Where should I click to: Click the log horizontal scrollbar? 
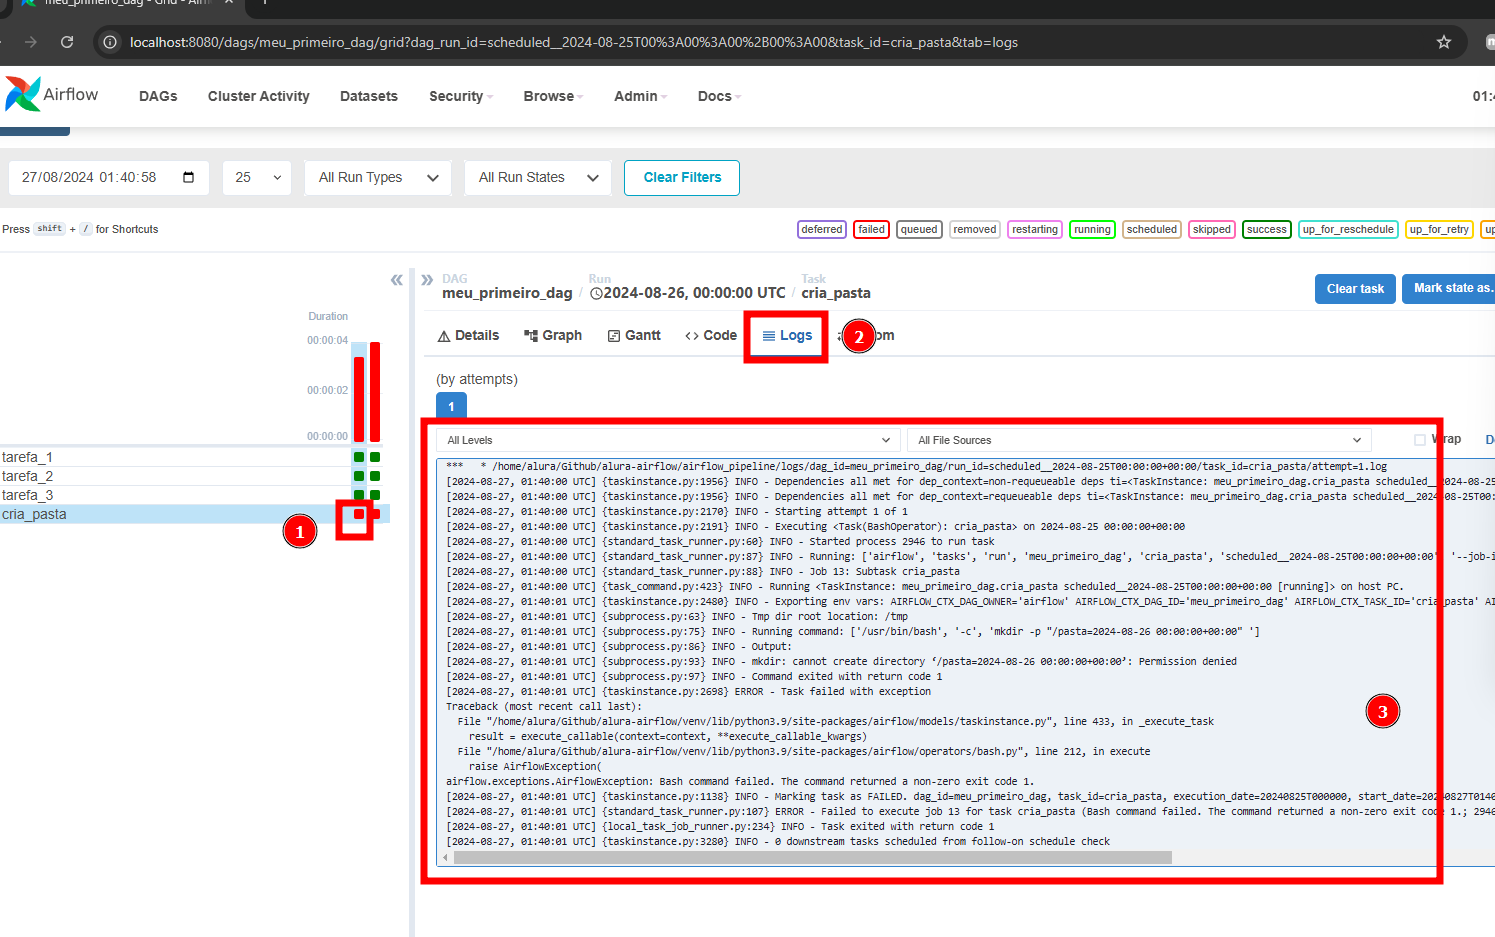pyautogui.click(x=812, y=858)
